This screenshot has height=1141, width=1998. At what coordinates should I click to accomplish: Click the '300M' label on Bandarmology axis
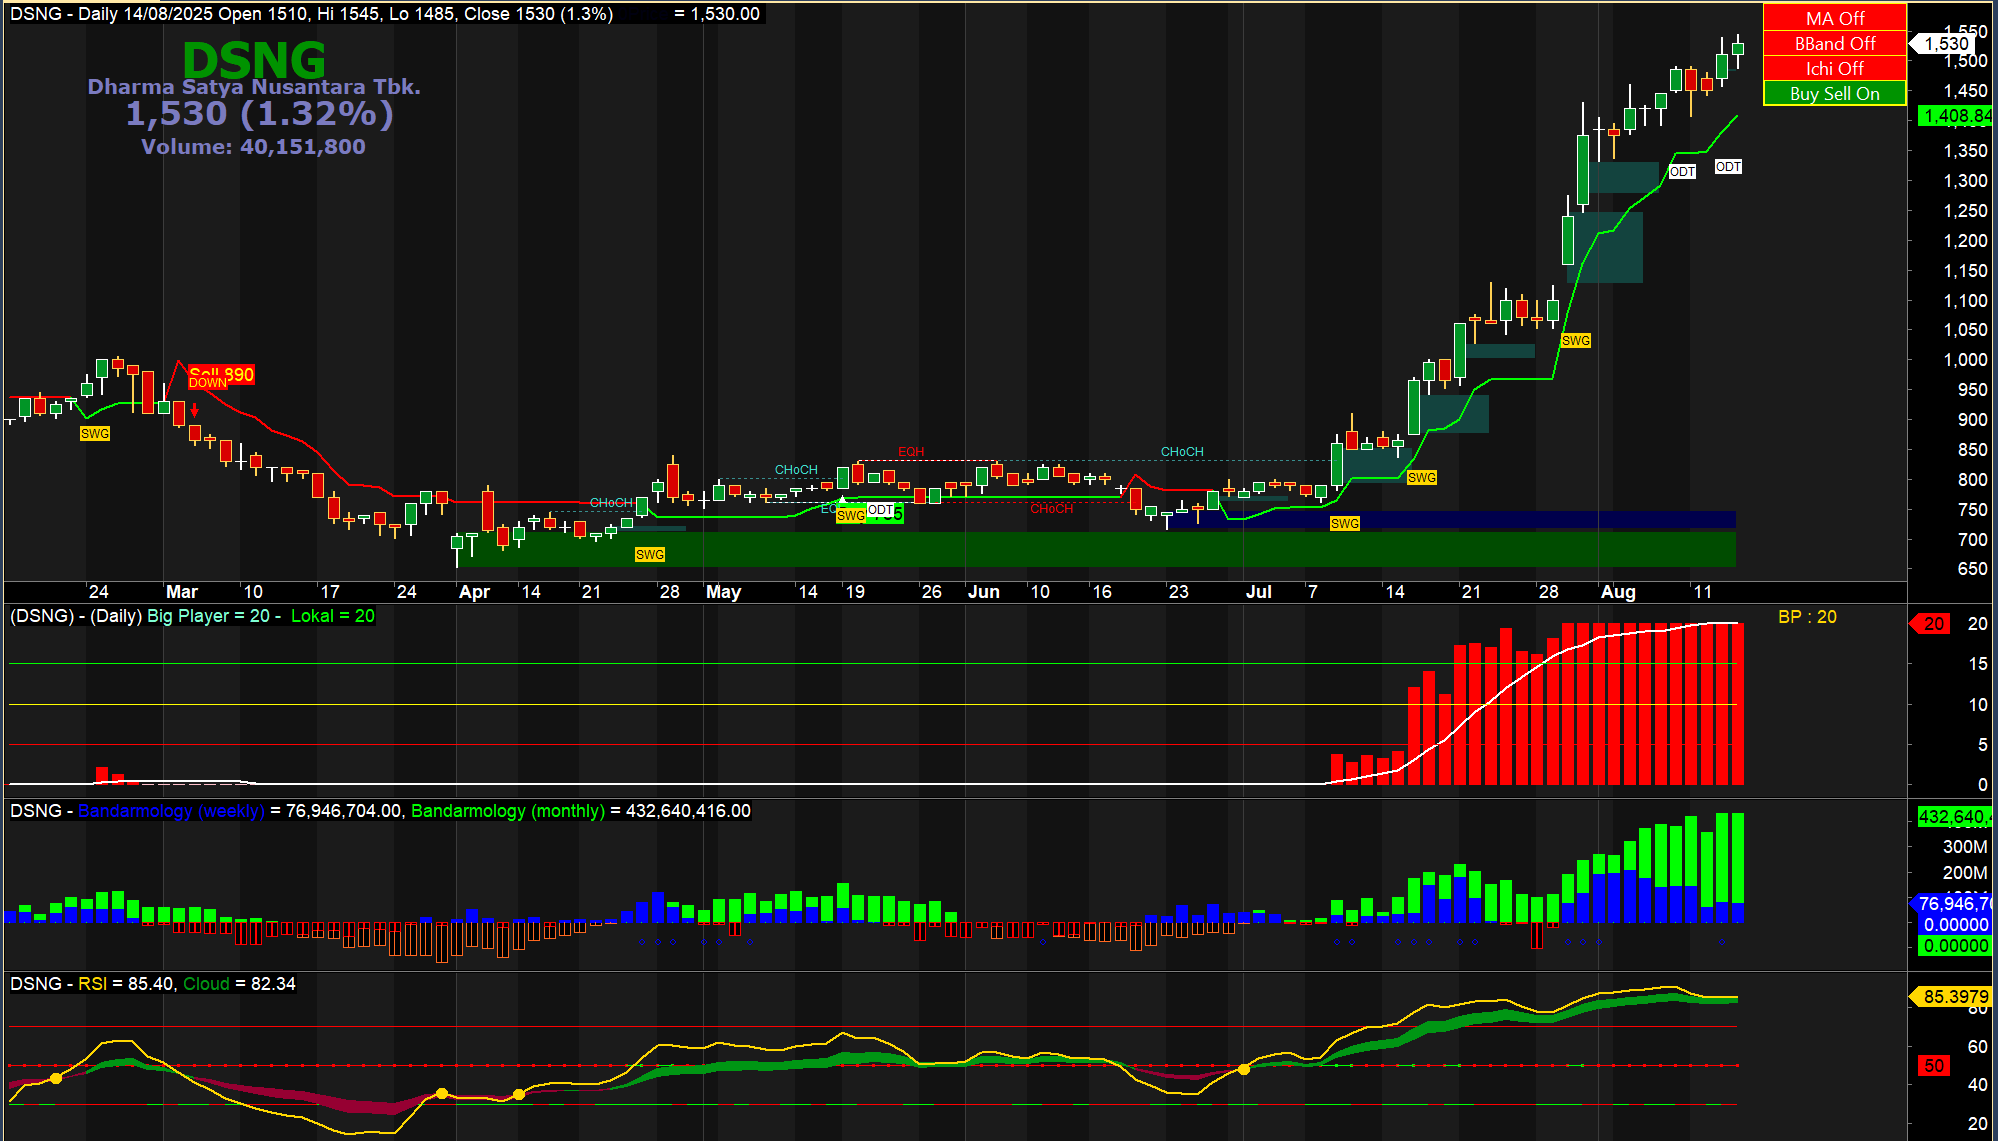[1965, 847]
